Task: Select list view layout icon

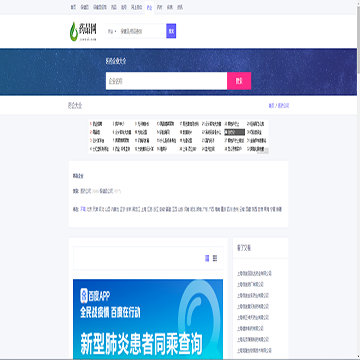Action: [x=215, y=258]
